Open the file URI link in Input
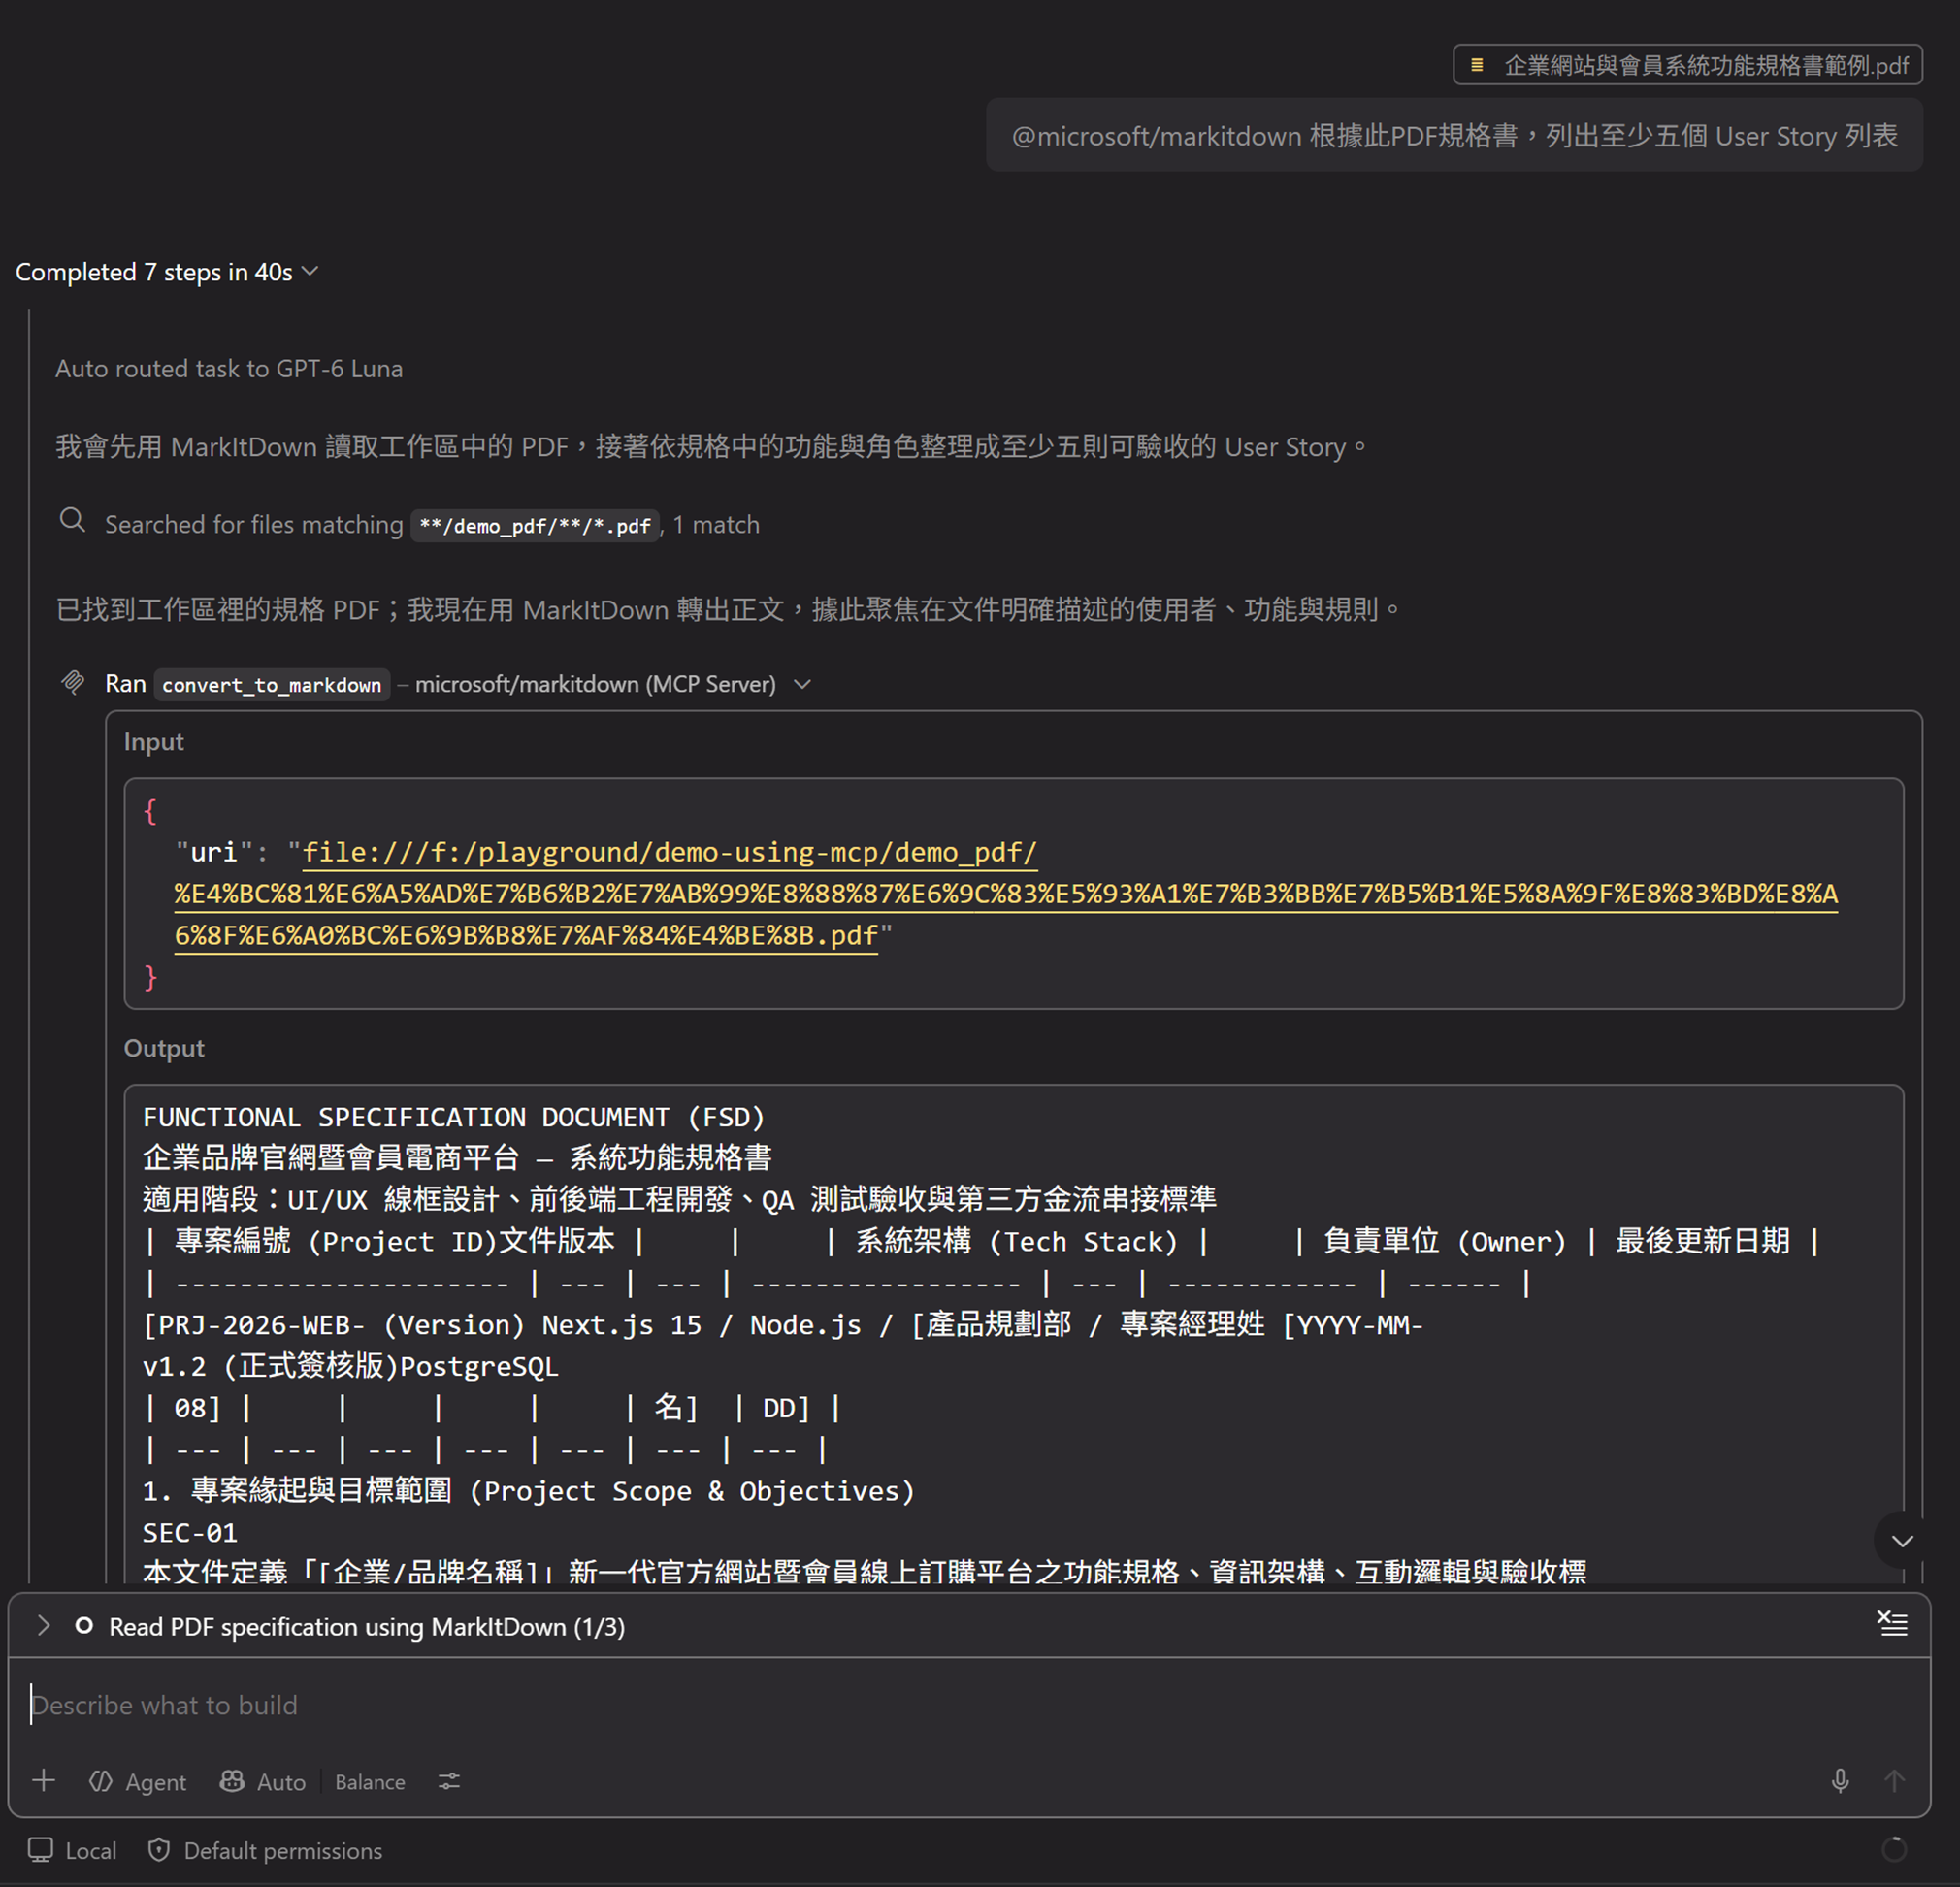 click(x=1005, y=894)
